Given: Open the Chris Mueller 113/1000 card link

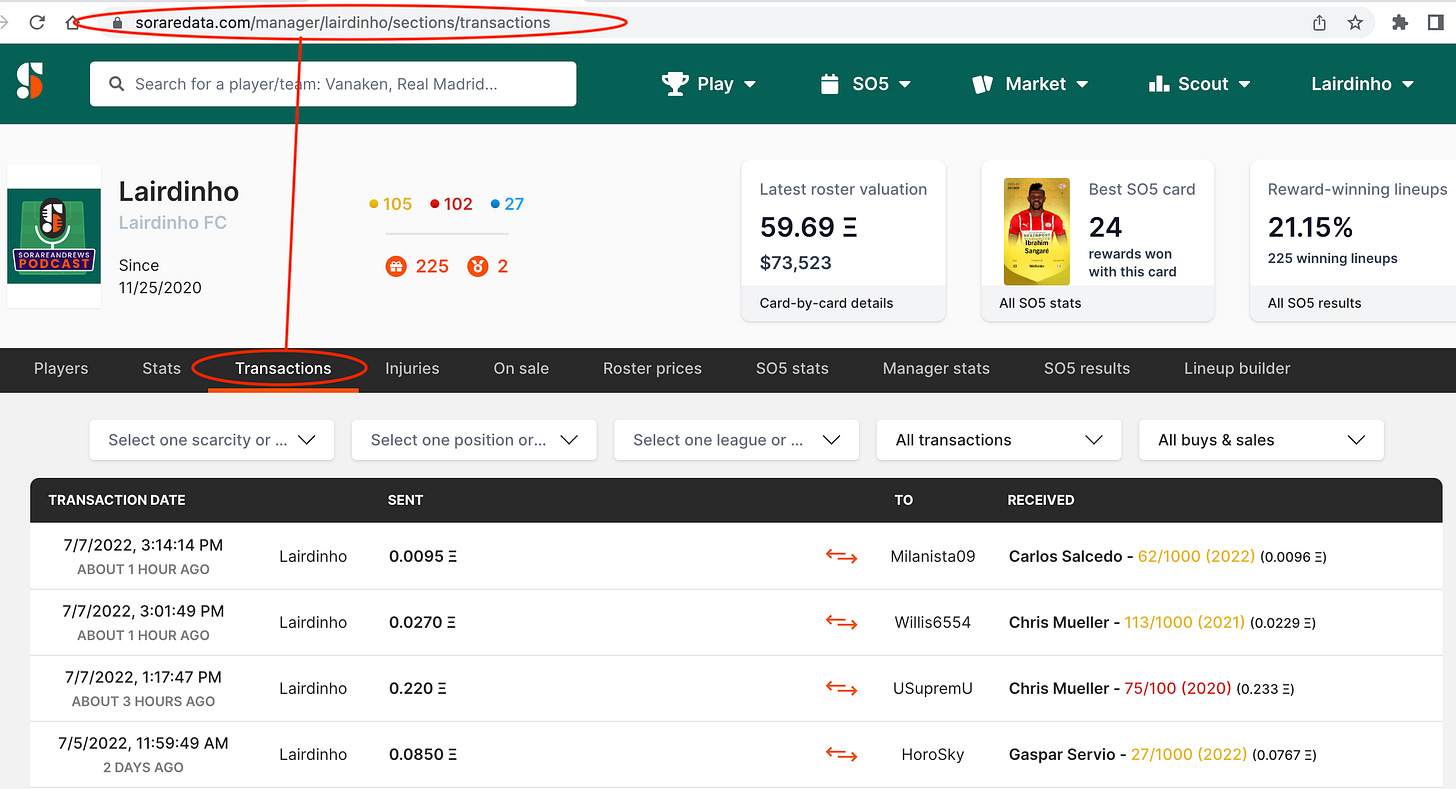Looking at the screenshot, I should pyautogui.click(x=1126, y=622).
